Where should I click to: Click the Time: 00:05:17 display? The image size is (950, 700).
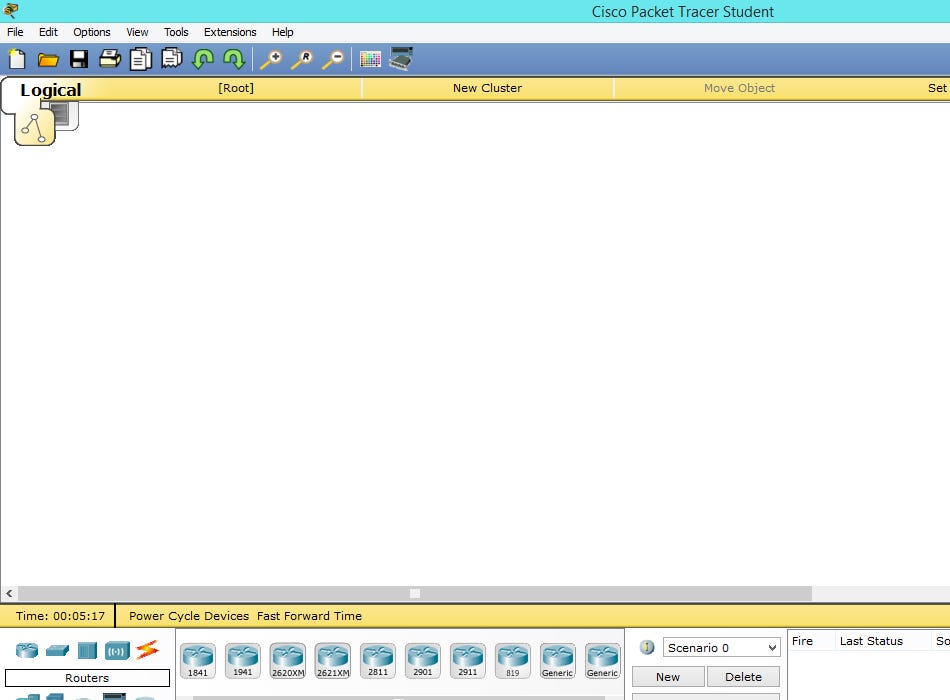[60, 616]
